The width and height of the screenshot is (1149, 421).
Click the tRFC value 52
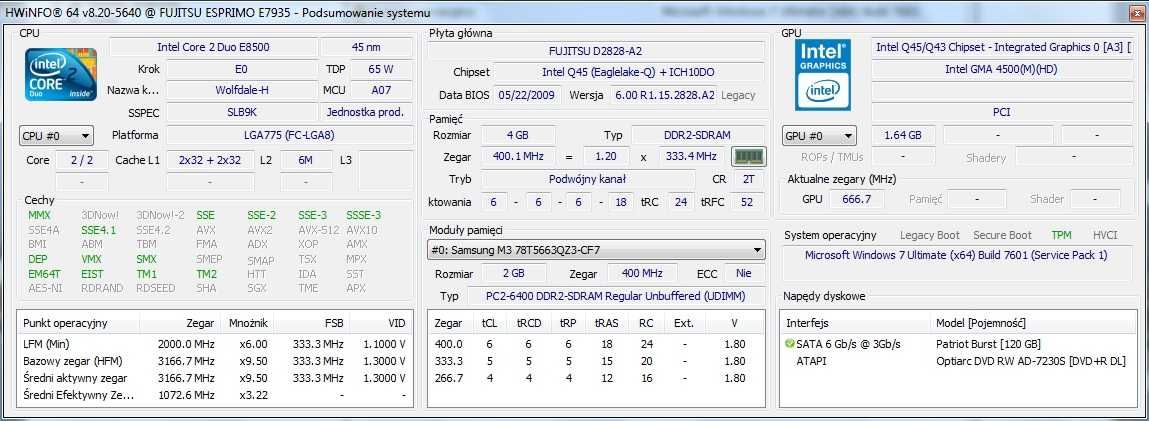point(747,202)
